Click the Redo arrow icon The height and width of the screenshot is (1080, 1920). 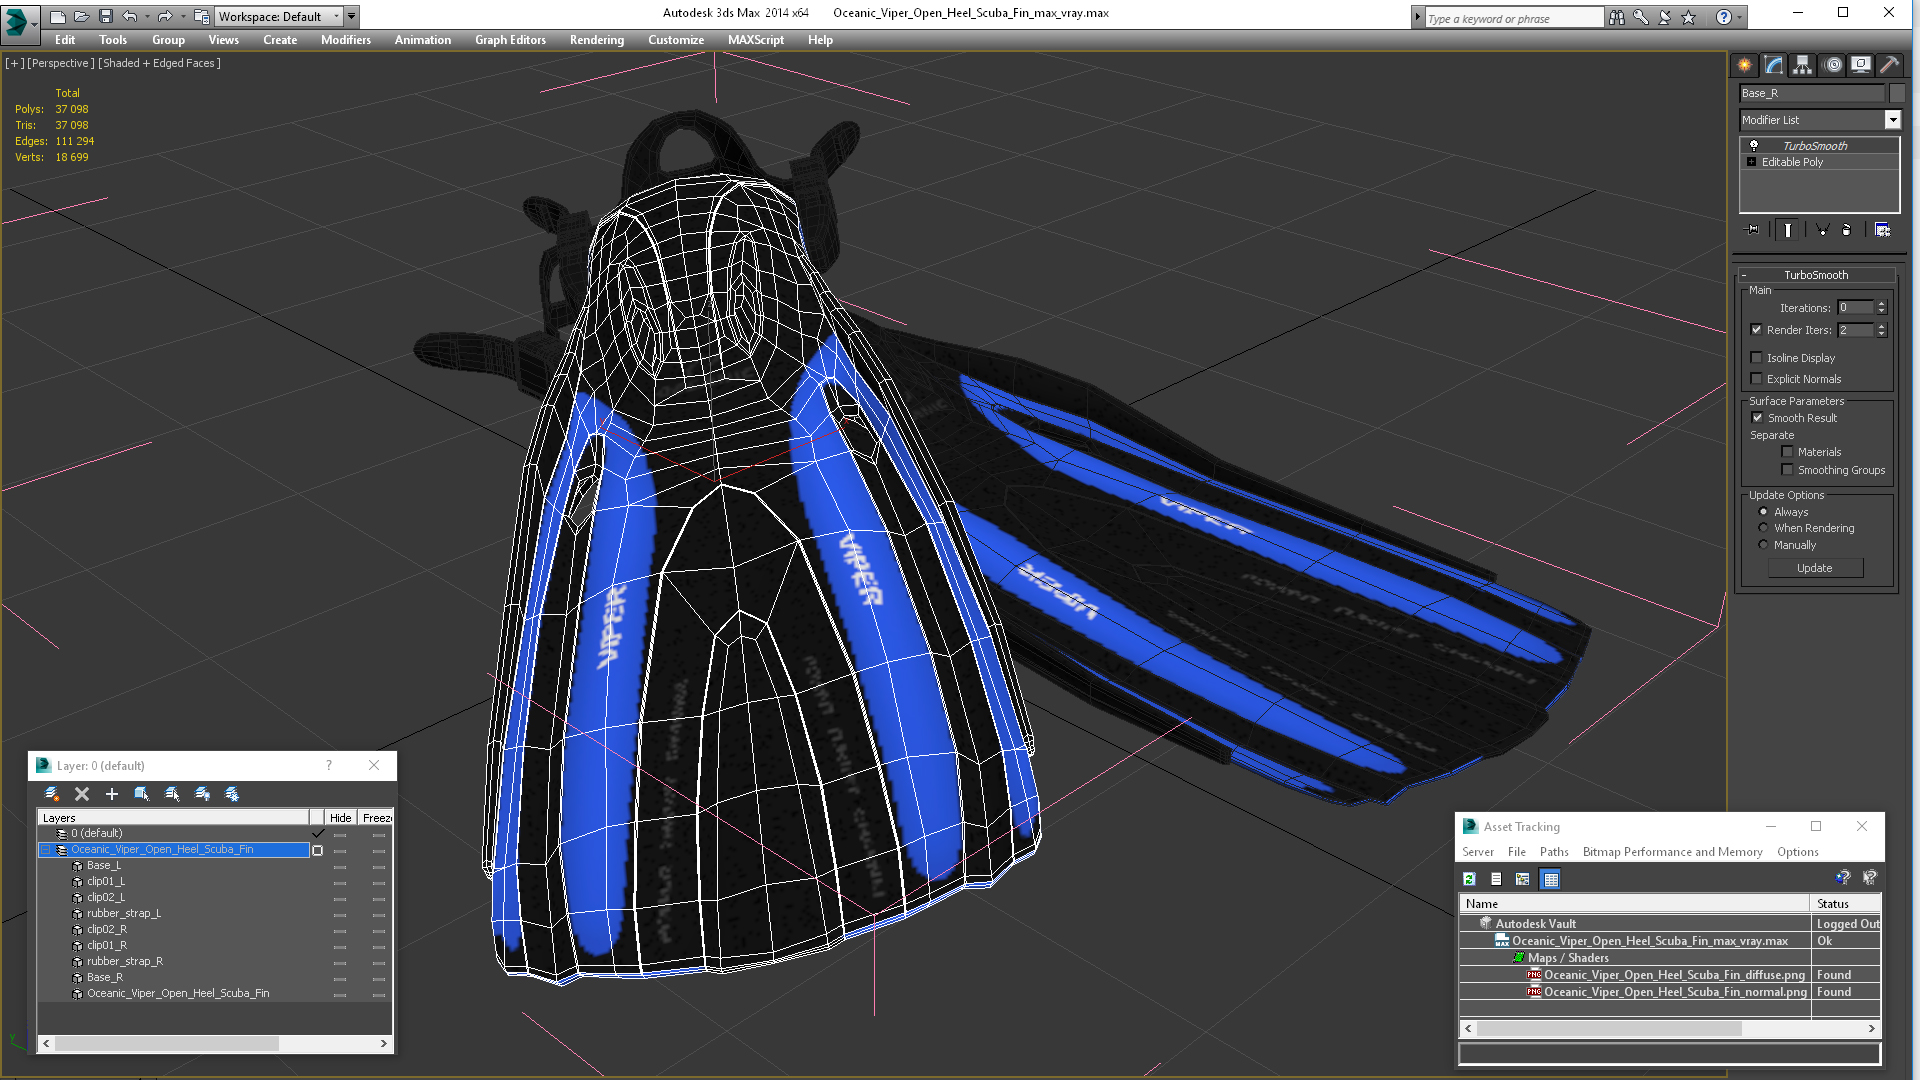tap(165, 16)
